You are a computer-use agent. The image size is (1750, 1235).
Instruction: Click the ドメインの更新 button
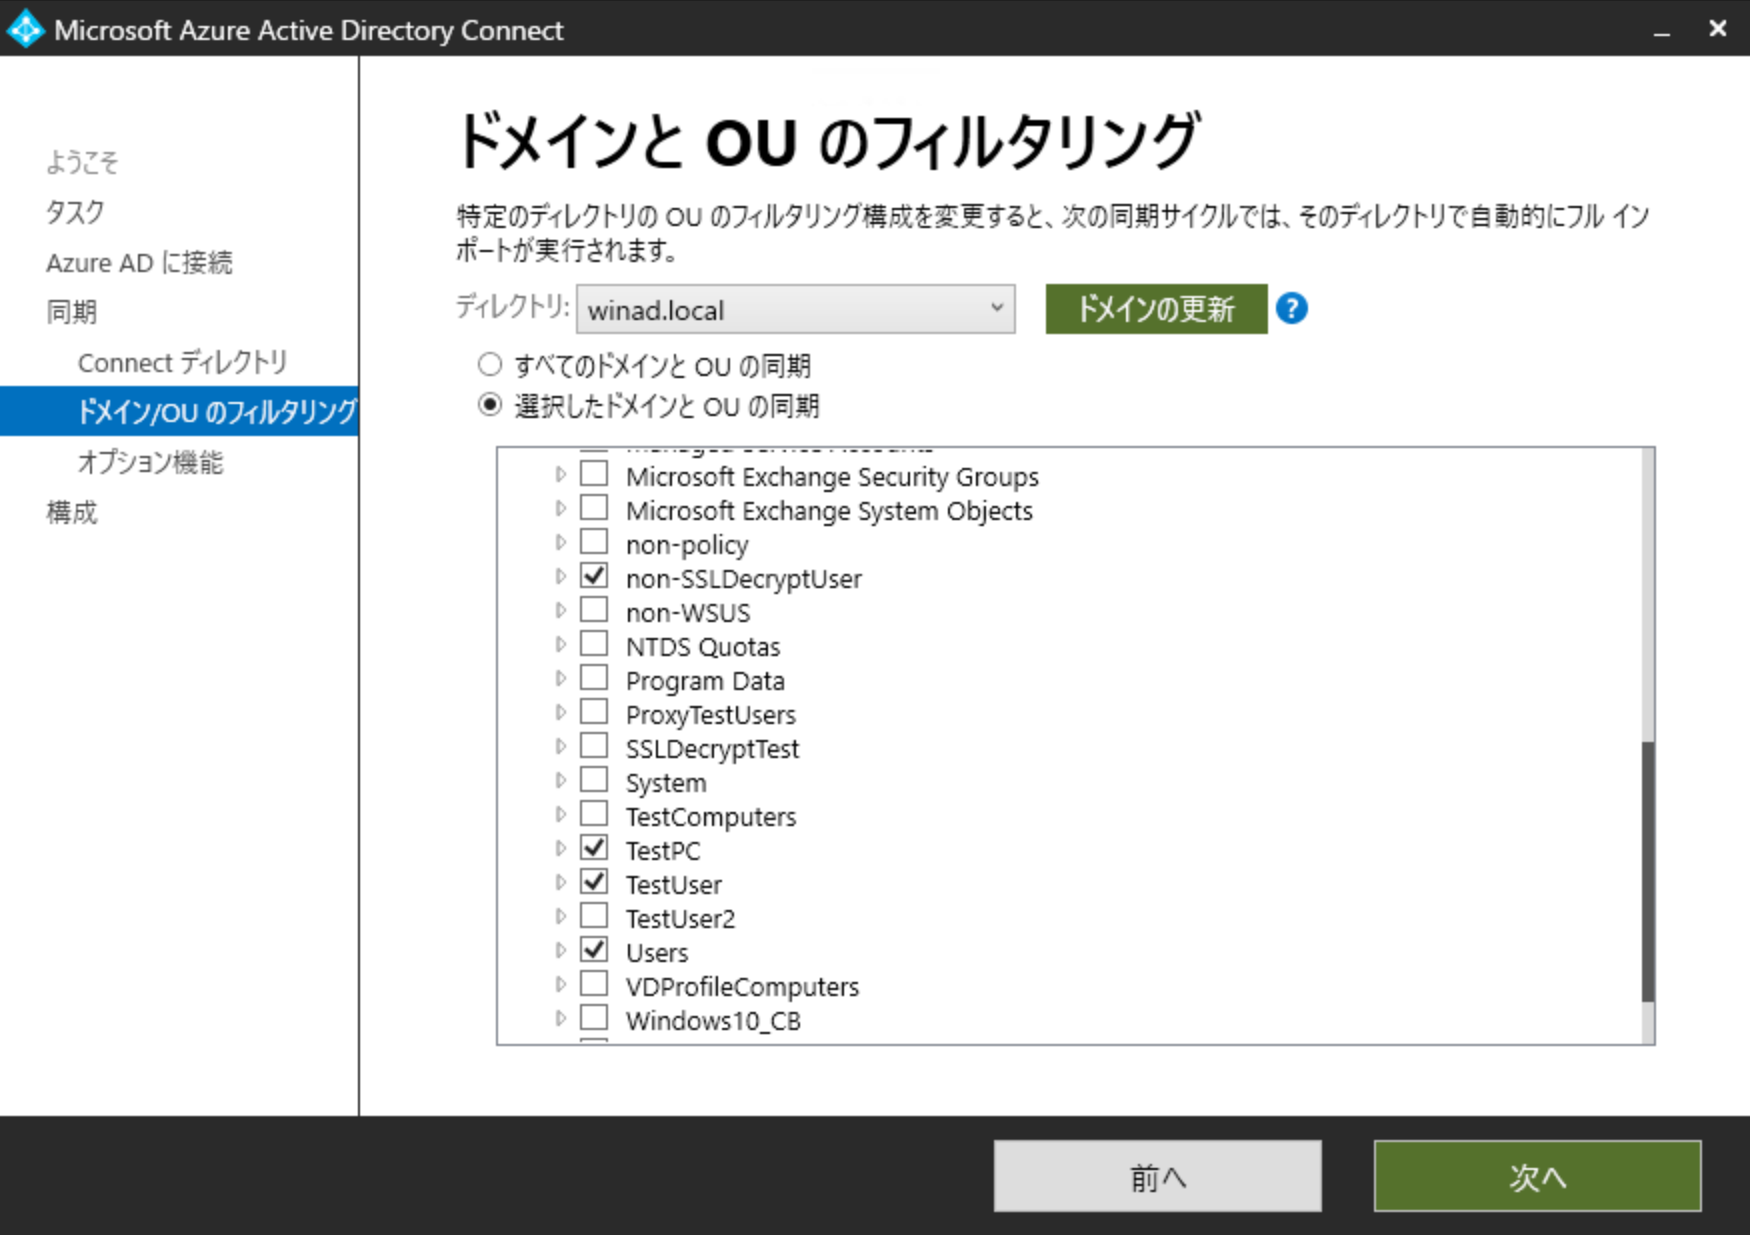[1155, 309]
